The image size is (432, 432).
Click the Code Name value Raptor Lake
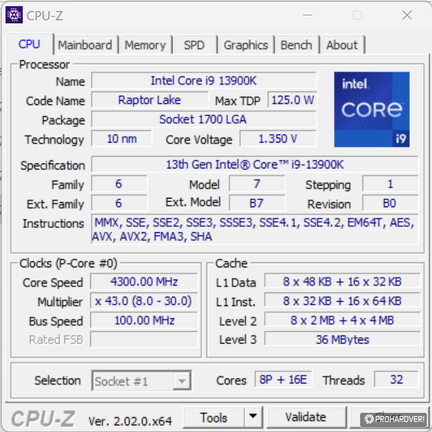tap(149, 100)
